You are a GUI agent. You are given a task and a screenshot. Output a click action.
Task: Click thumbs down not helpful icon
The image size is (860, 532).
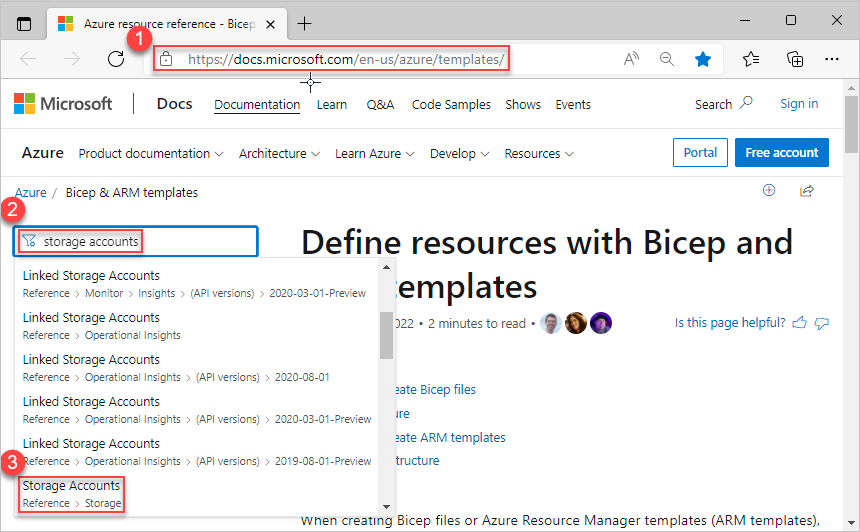tap(821, 323)
